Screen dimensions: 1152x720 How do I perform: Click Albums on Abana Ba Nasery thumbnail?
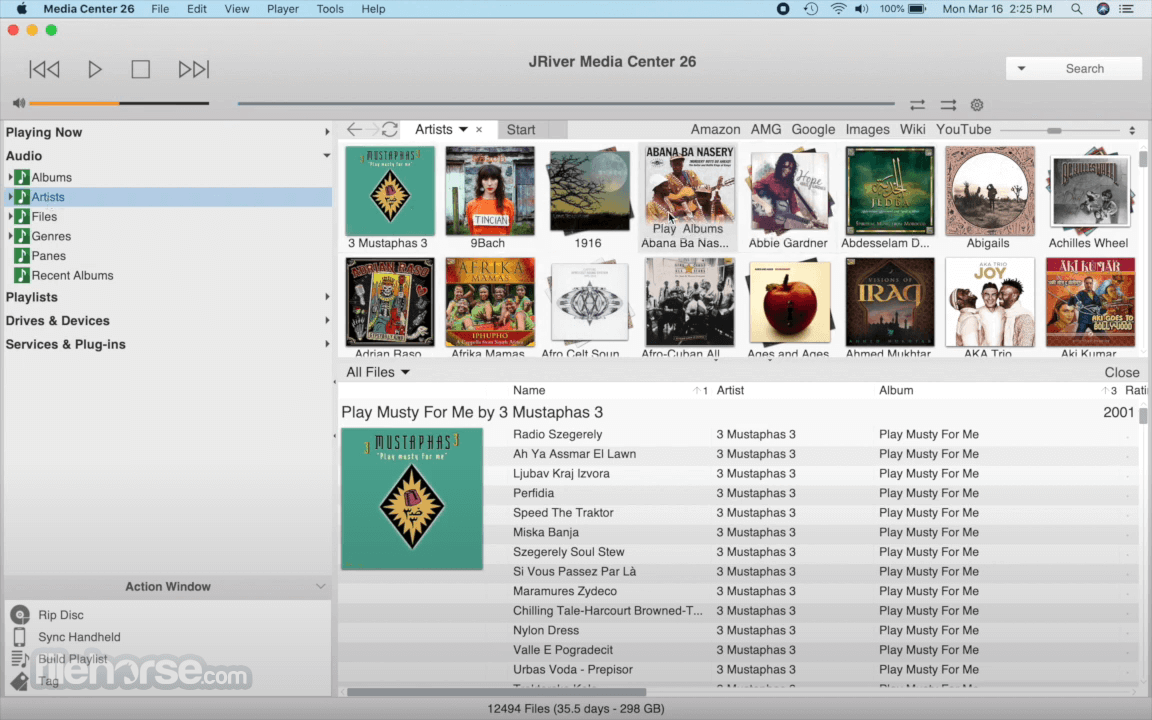click(702, 228)
